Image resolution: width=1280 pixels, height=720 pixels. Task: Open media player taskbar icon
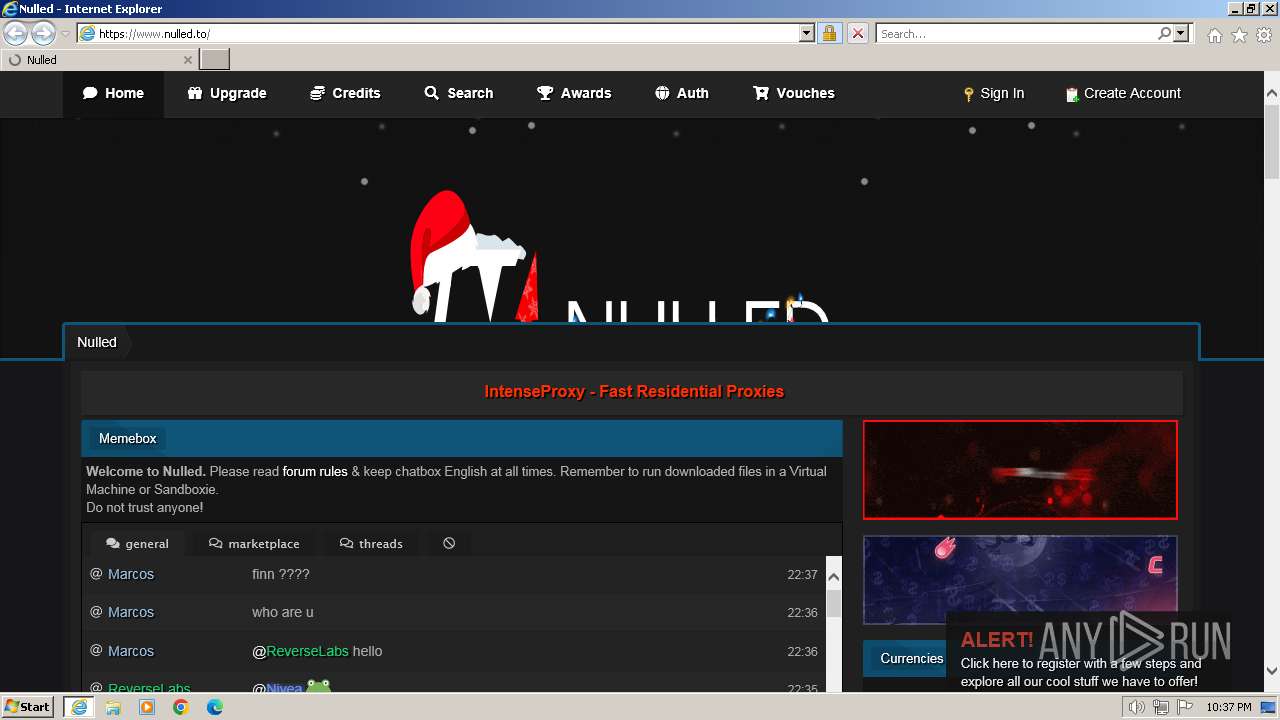coord(147,707)
